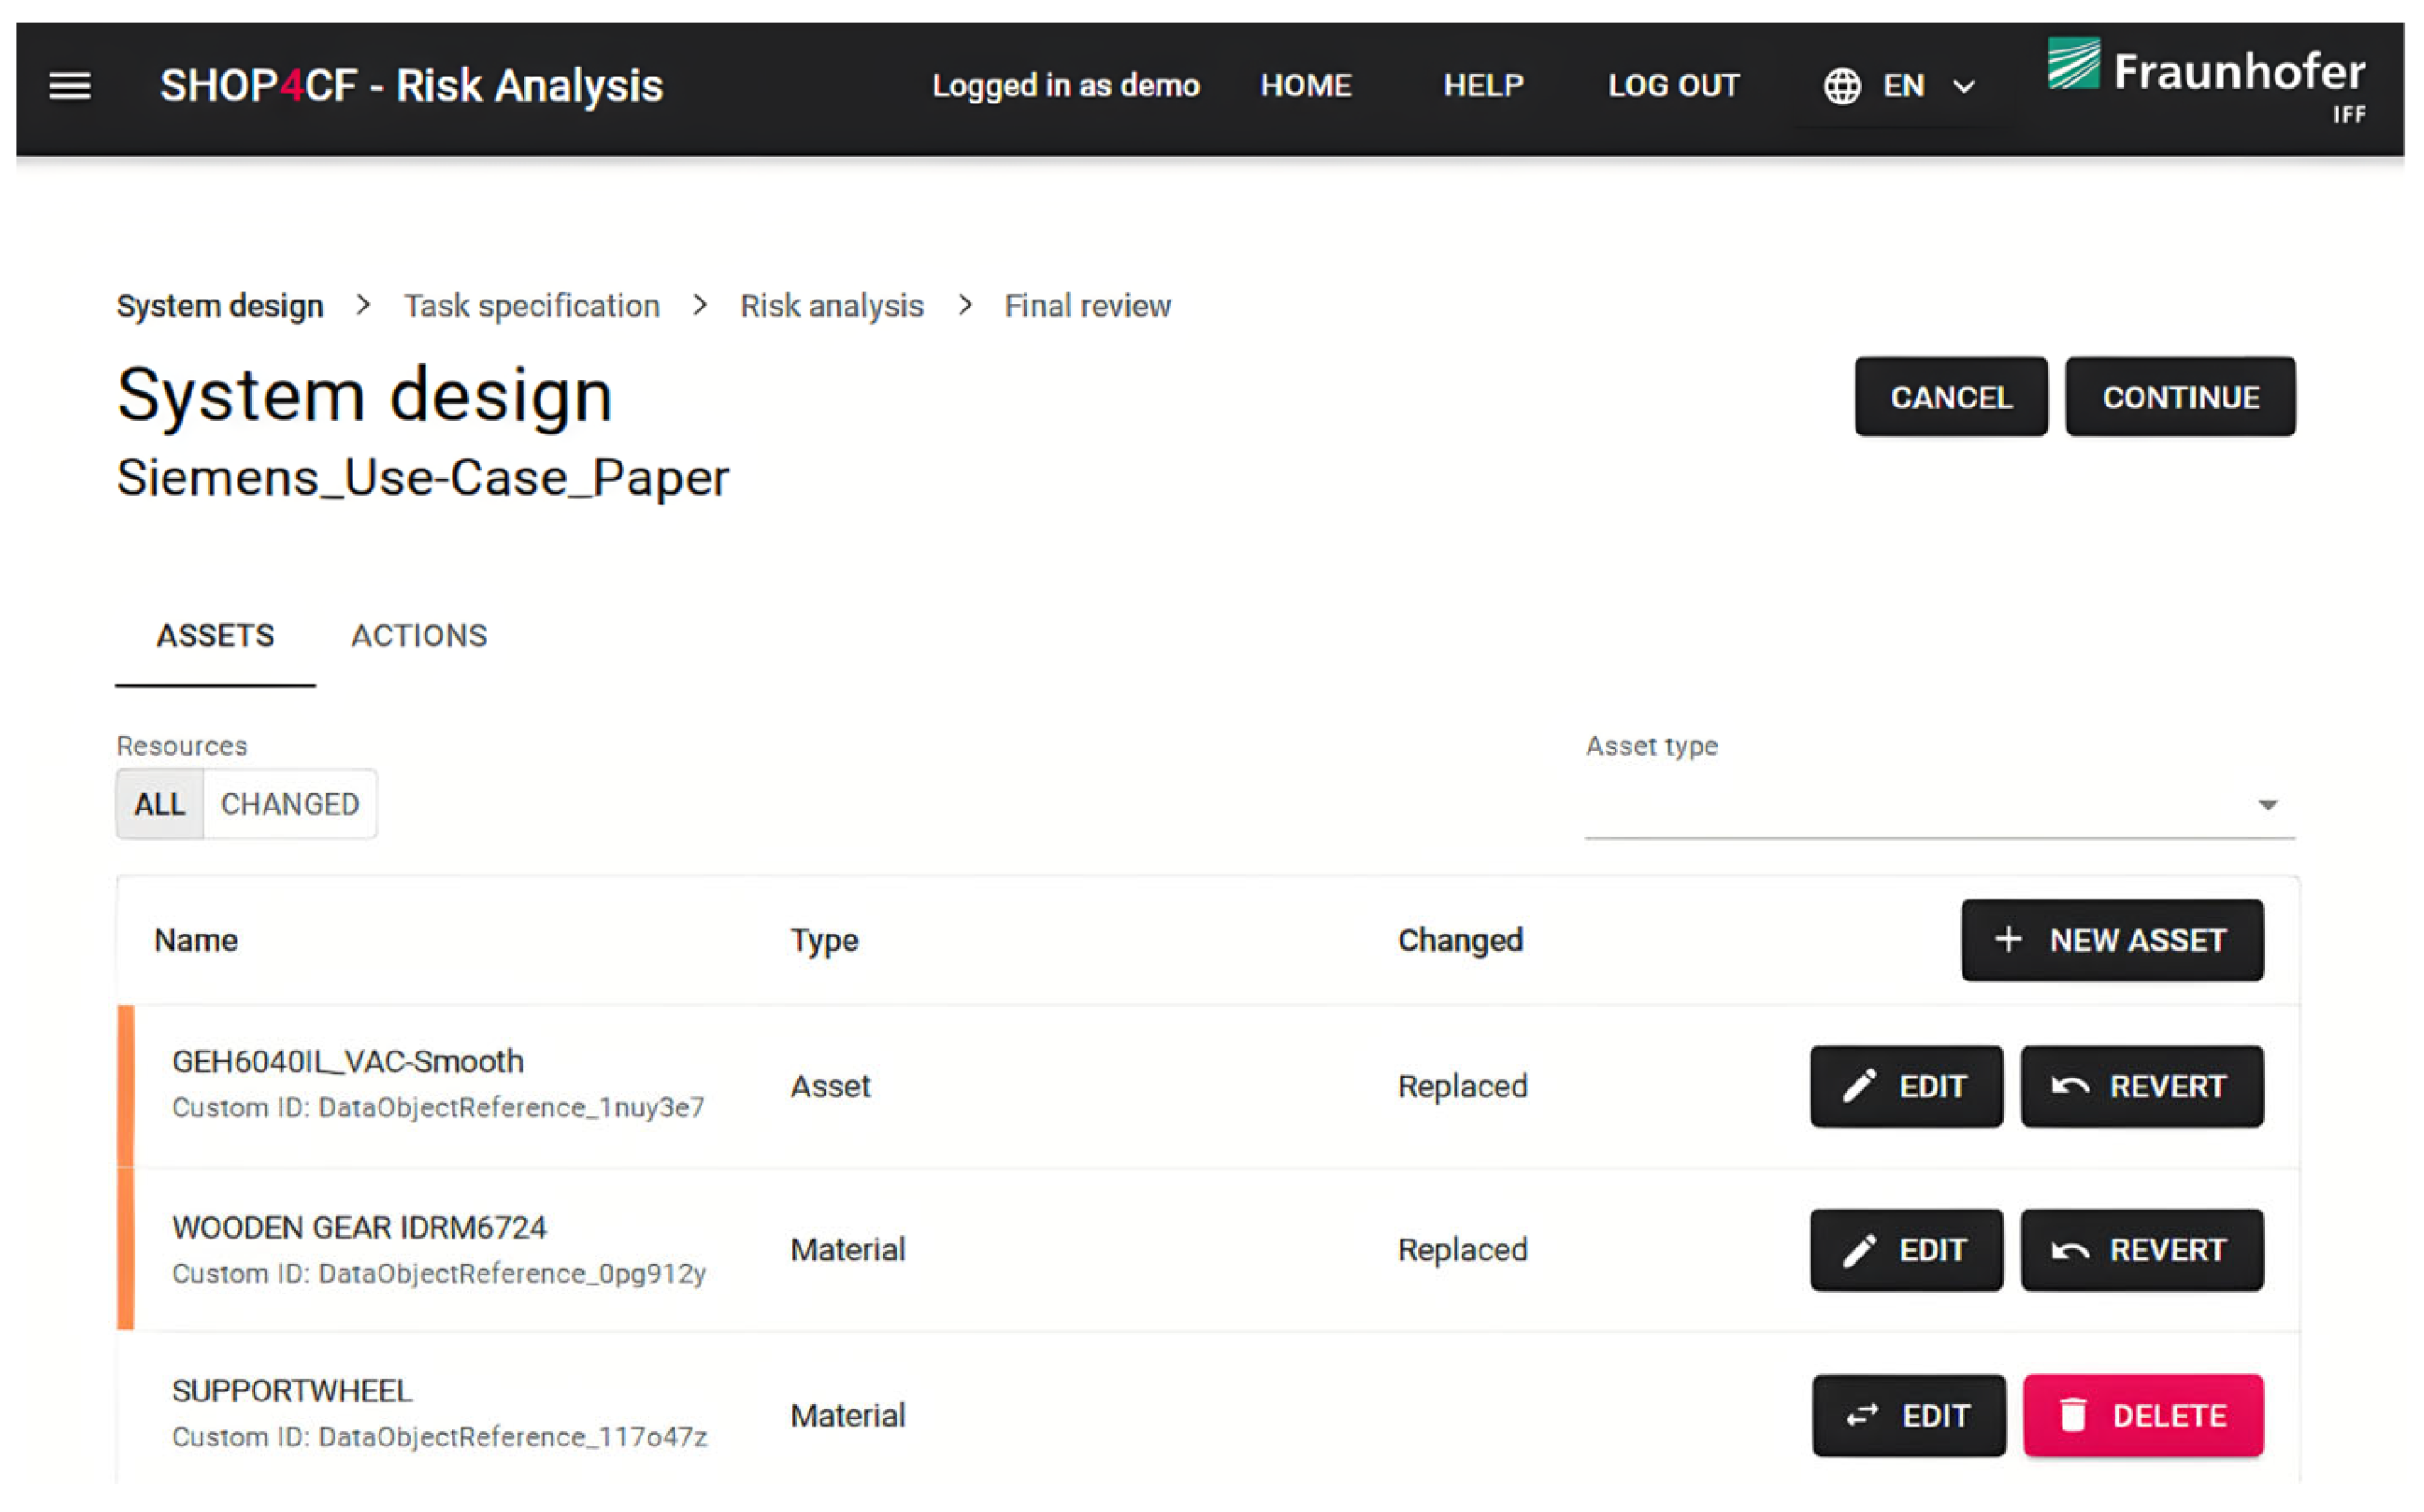Click the Fraunhofer IFF logo
The width and height of the screenshot is (2424, 1512).
pos(2206,78)
